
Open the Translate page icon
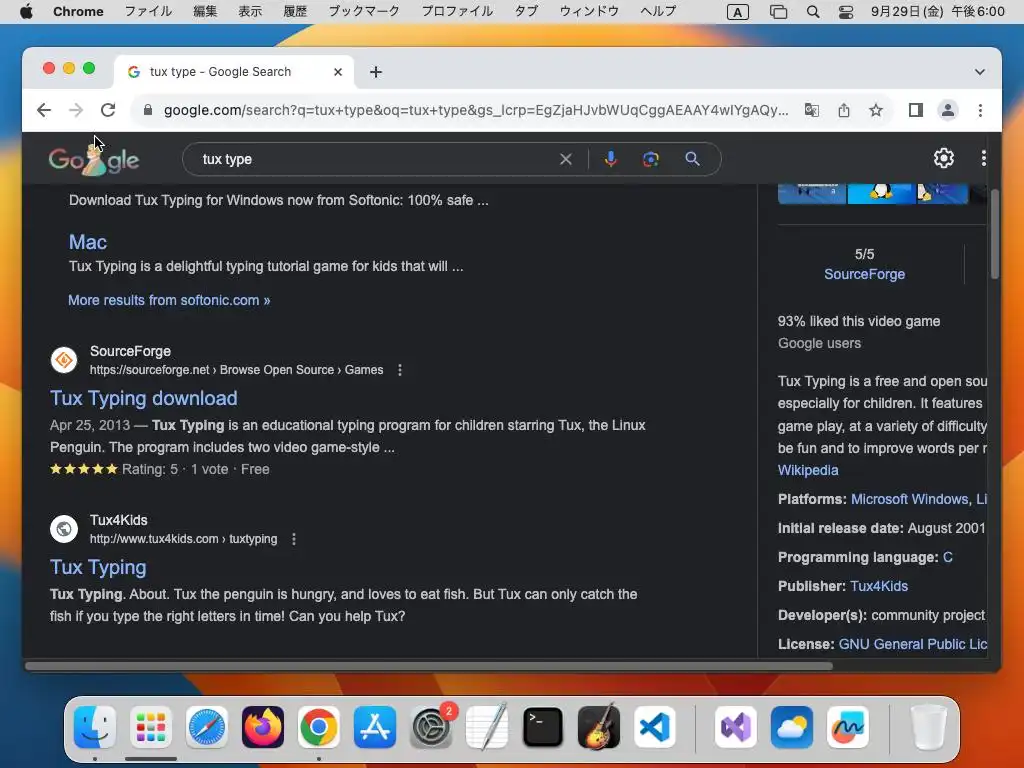point(811,110)
